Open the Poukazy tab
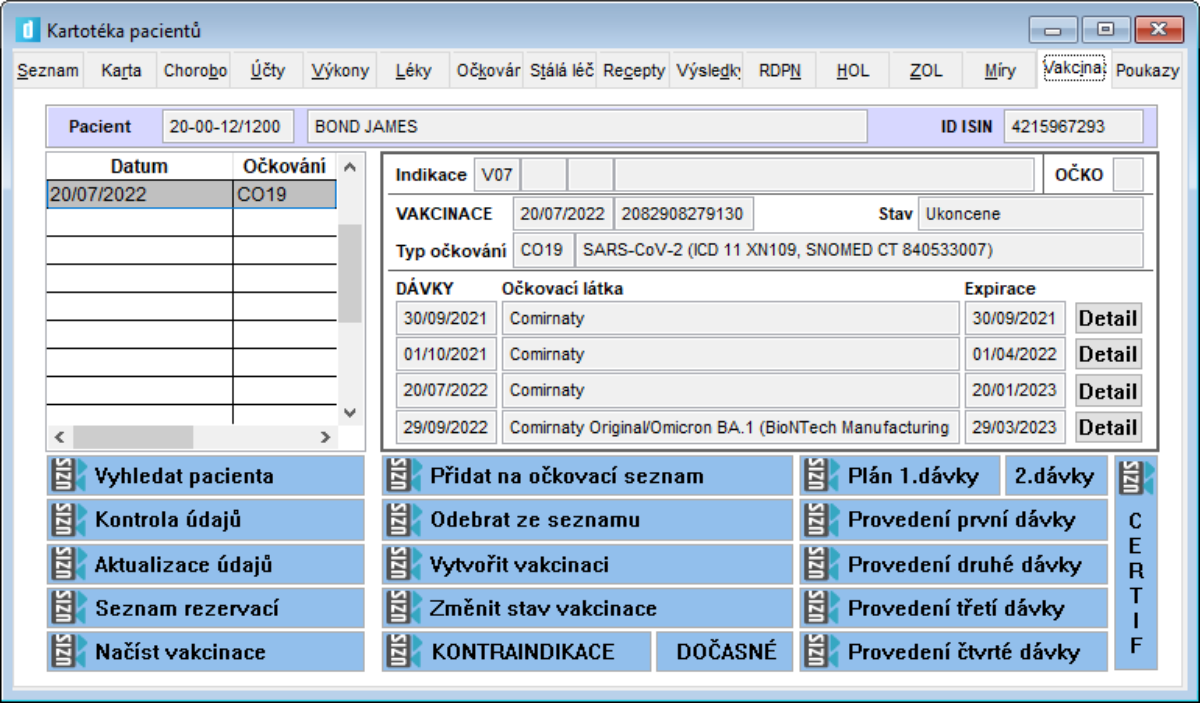Image resolution: width=1200 pixels, height=703 pixels. (x=1147, y=71)
